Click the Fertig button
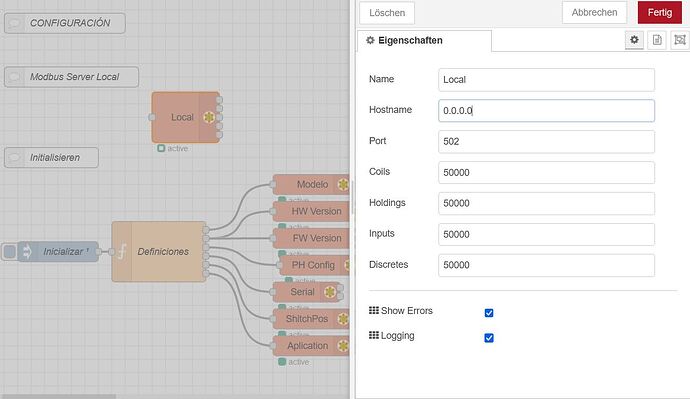 [659, 12]
